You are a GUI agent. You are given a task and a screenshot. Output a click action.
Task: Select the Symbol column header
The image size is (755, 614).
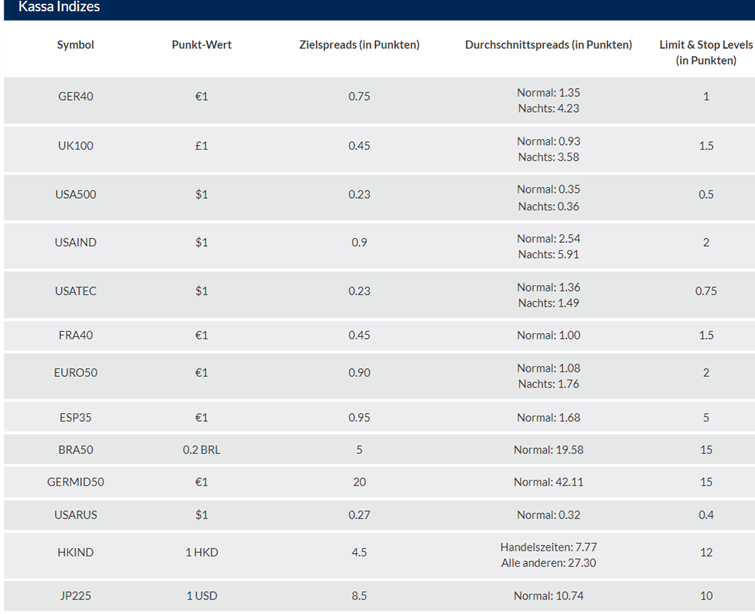76,45
